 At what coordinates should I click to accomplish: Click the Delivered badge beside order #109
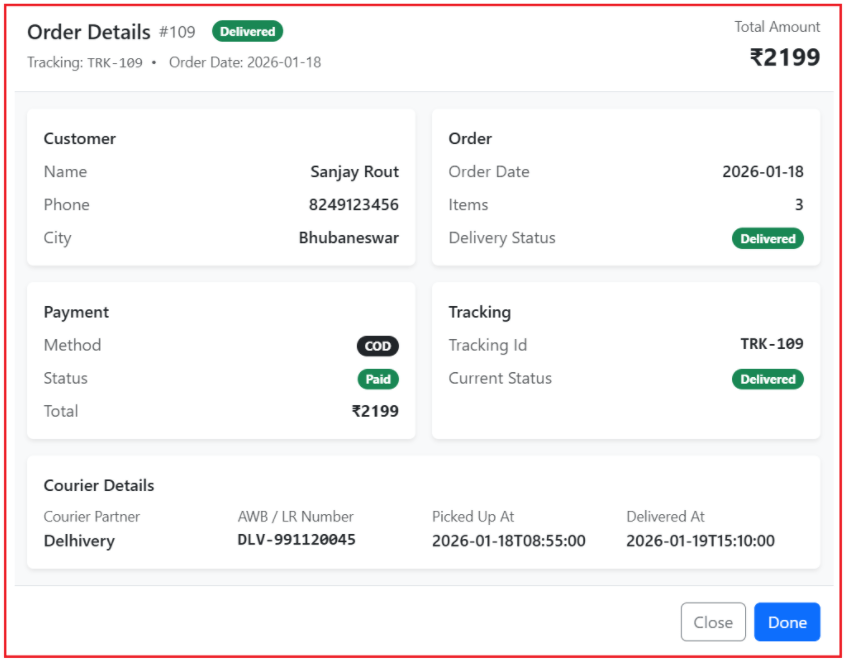coord(247,32)
